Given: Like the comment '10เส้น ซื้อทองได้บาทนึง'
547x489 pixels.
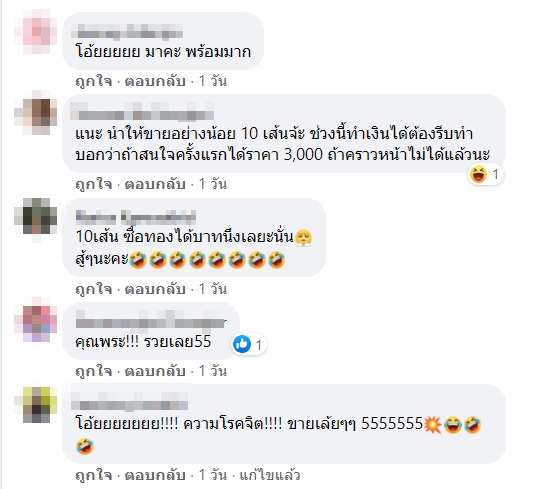Looking at the screenshot, I should click(x=94, y=289).
